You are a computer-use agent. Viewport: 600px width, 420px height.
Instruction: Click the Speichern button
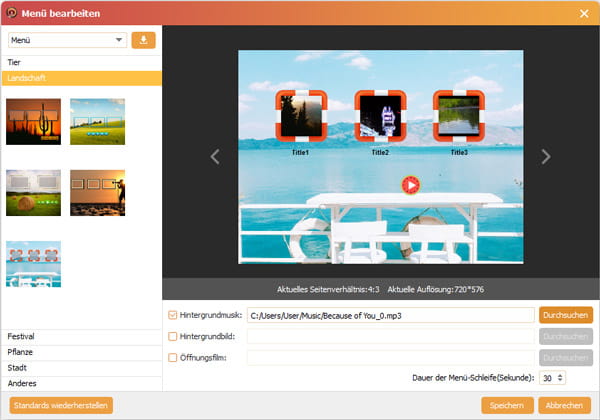(506, 405)
